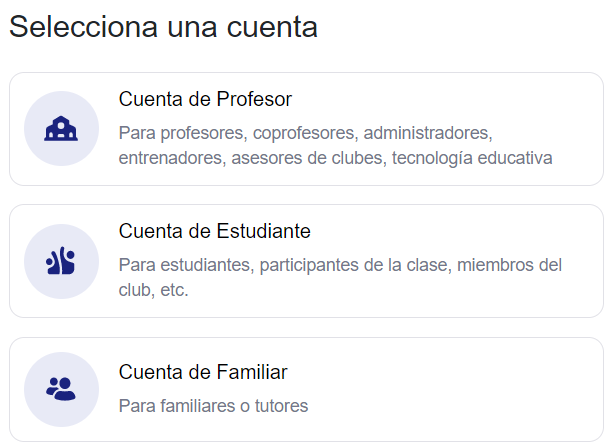
Task: Click the raised hands student icon
Action: (x=61, y=261)
